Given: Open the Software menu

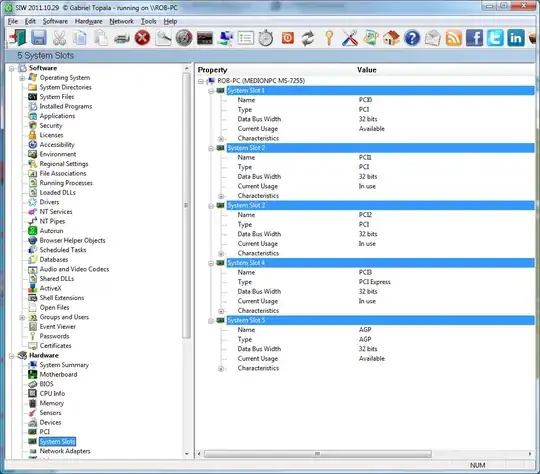Looking at the screenshot, I should tap(55, 21).
